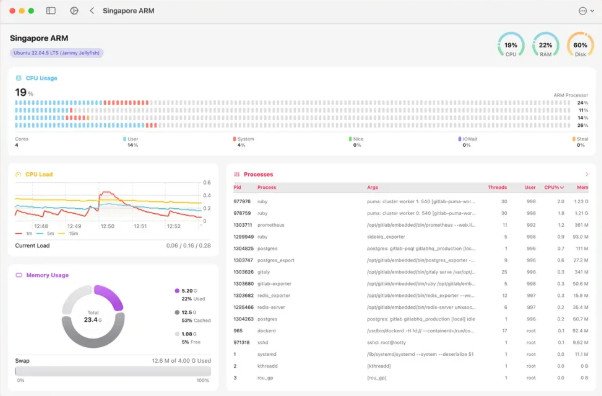The width and height of the screenshot is (602, 396).
Task: Click the CPU Usage chip icon
Action: point(18,78)
